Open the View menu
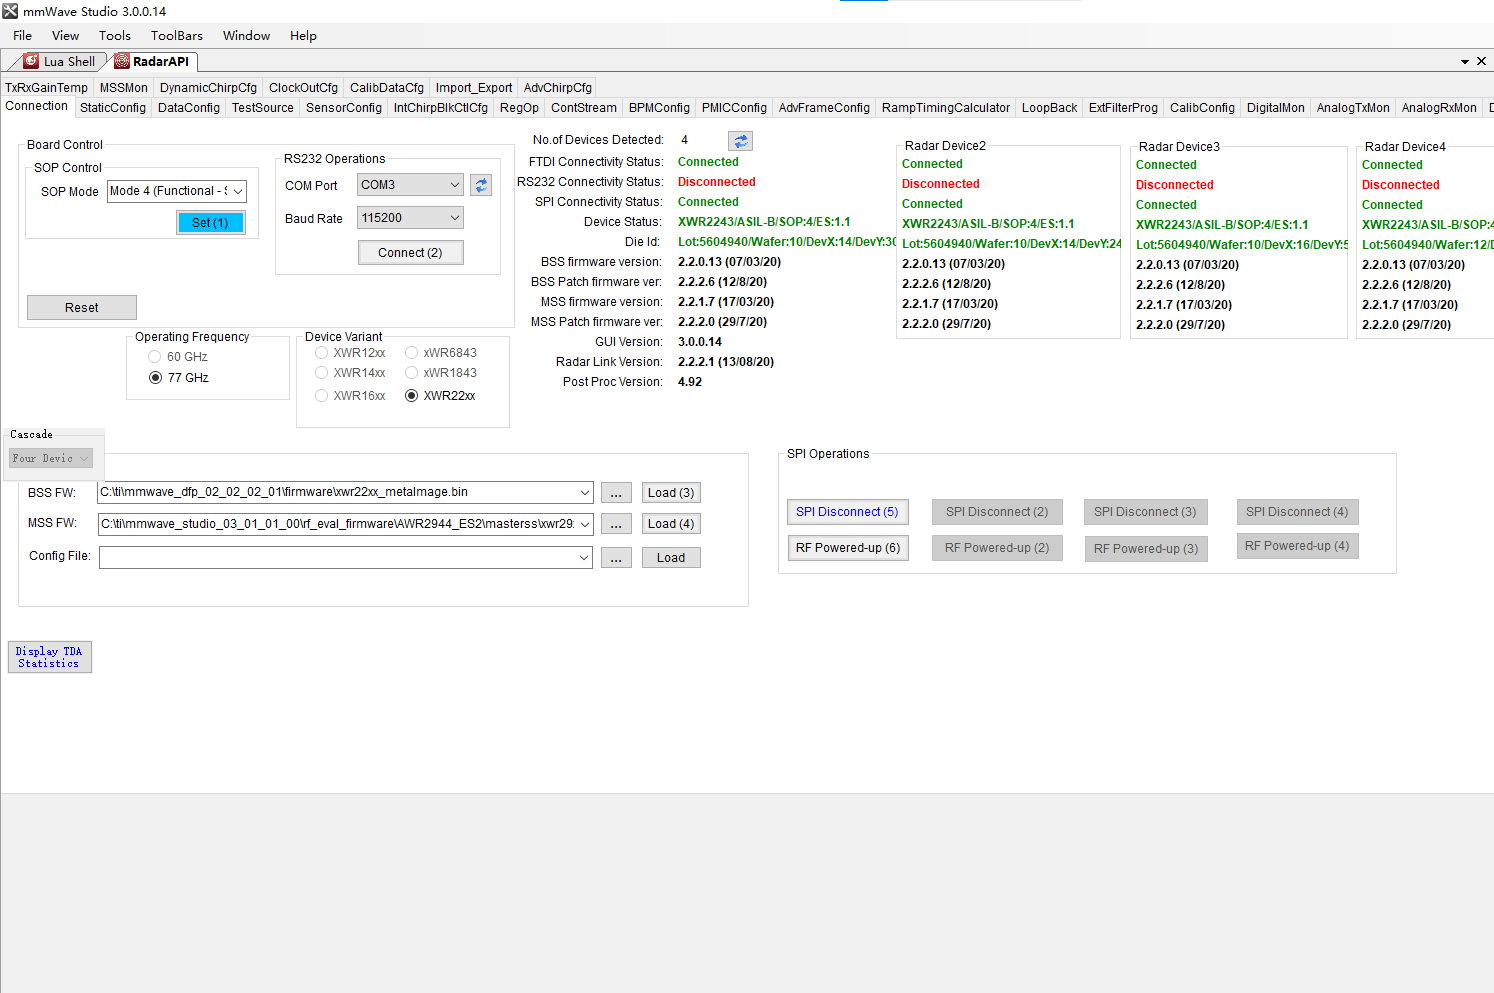 [65, 36]
